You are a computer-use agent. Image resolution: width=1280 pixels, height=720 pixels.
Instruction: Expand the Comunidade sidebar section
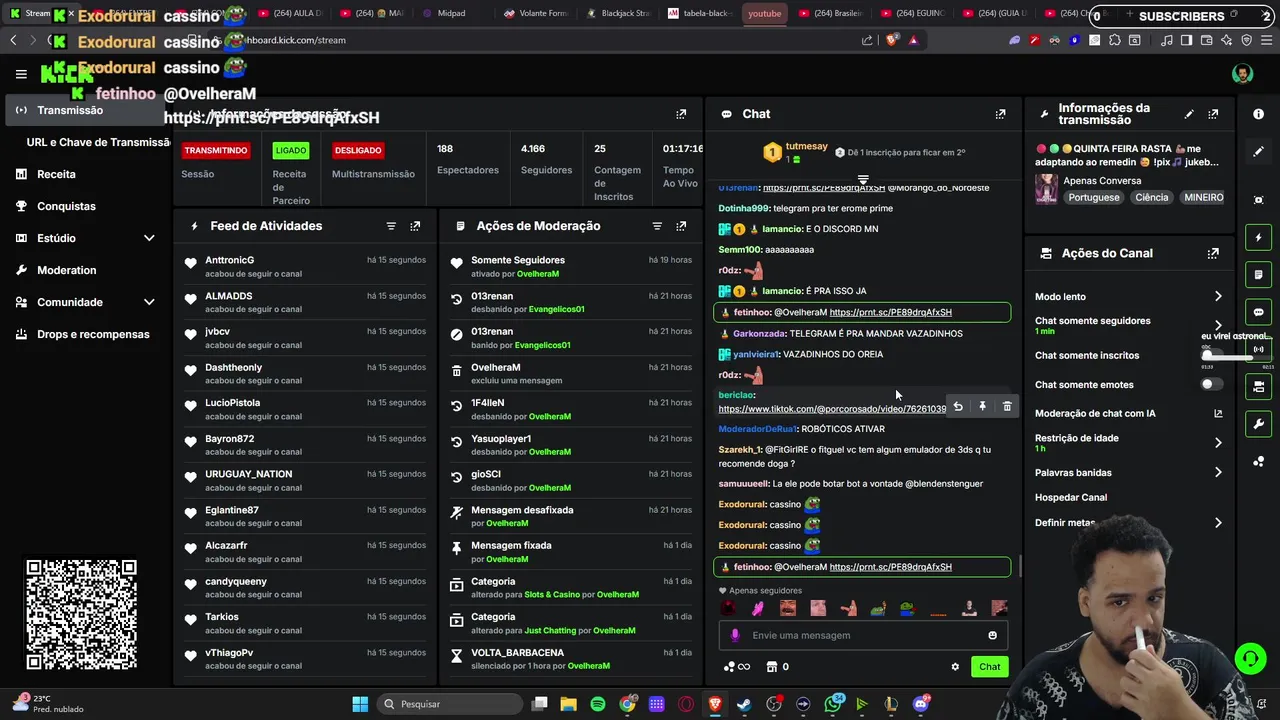(149, 302)
